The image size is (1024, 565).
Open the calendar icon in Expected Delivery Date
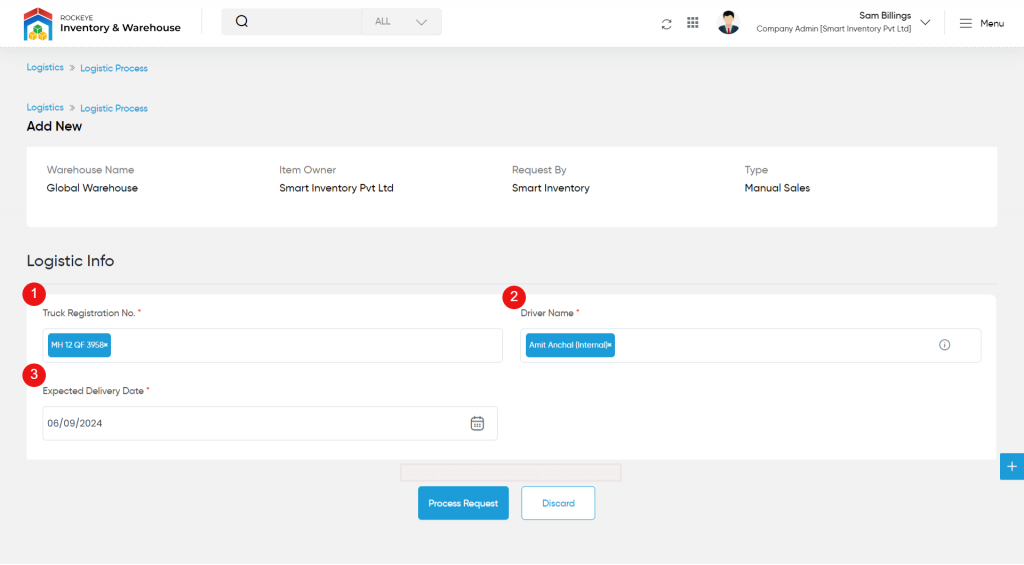[x=477, y=423]
